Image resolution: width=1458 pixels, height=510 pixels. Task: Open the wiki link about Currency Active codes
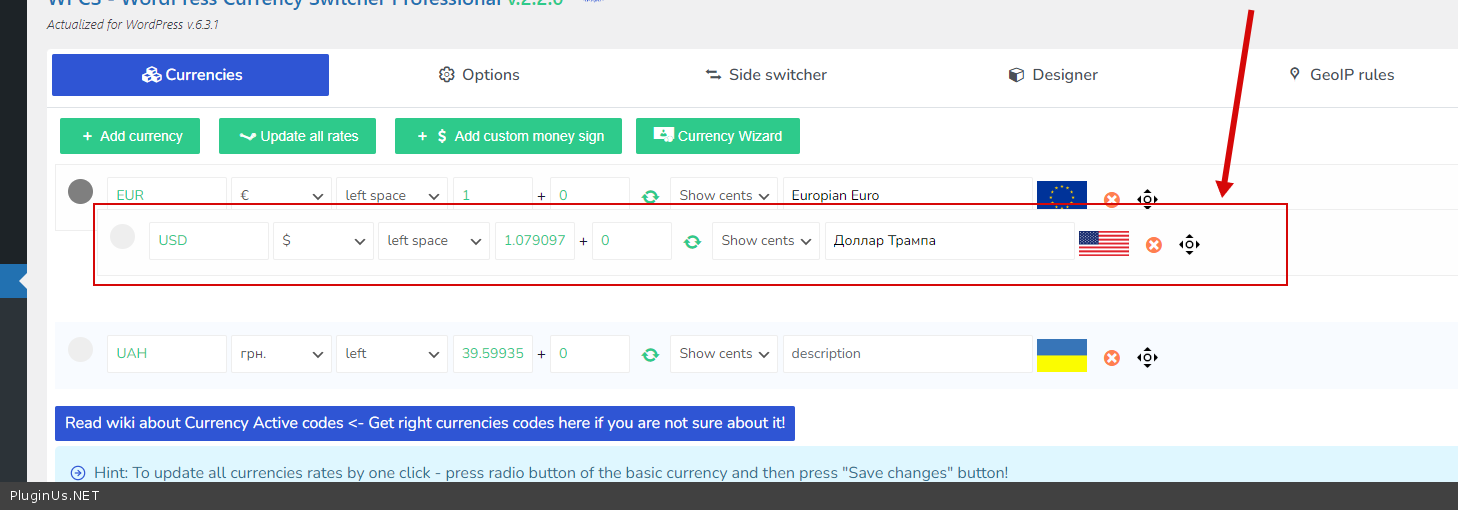click(425, 423)
